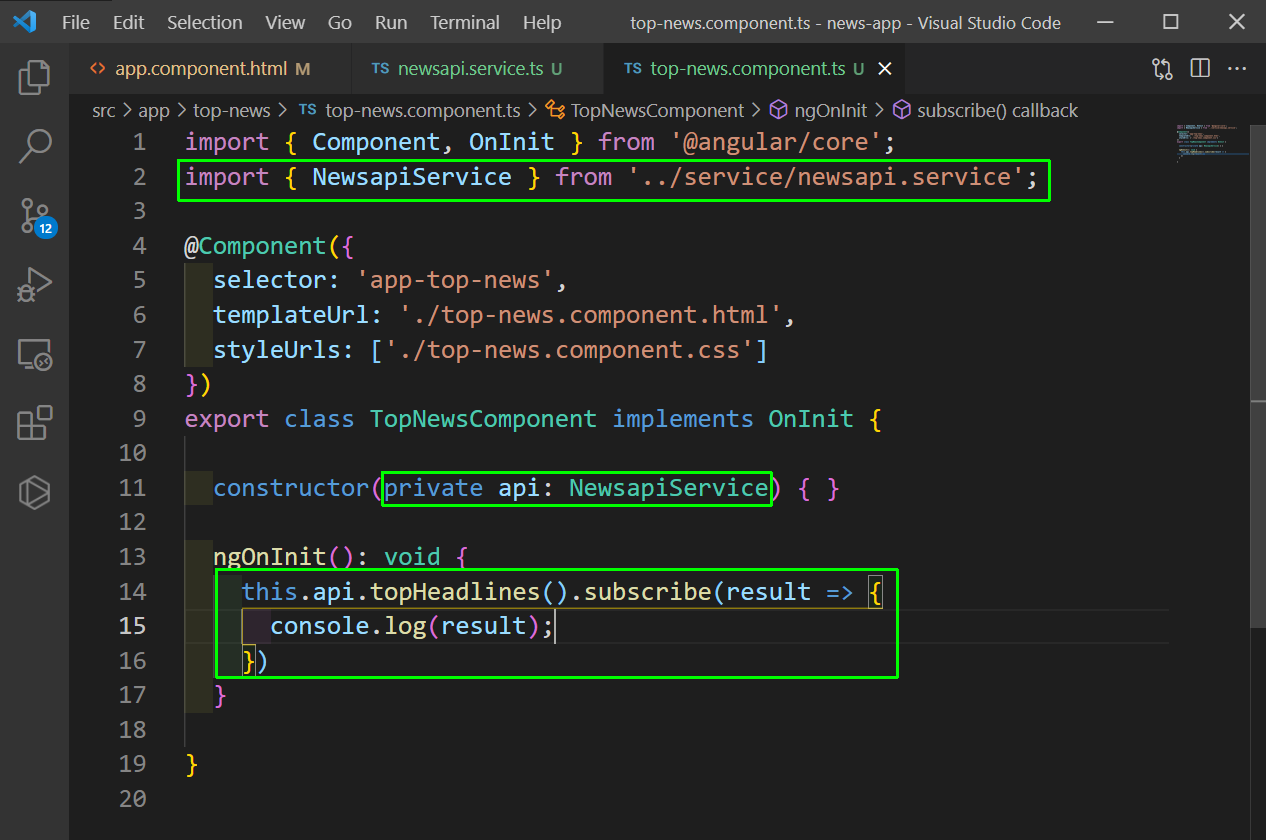Open the View menu
Screen dimensions: 1266x840
[286, 22]
